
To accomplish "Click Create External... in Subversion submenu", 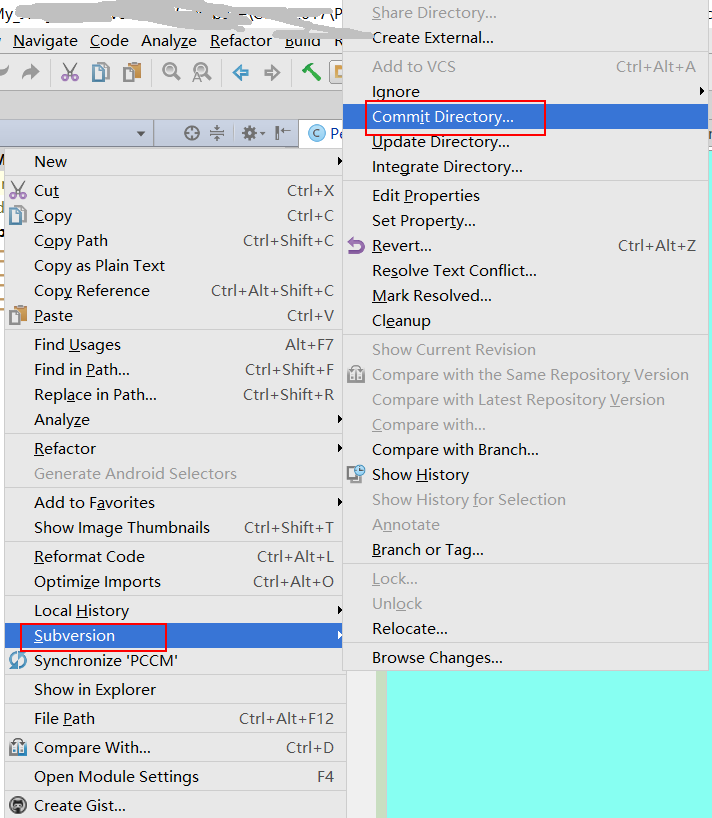I will [x=526, y=38].
